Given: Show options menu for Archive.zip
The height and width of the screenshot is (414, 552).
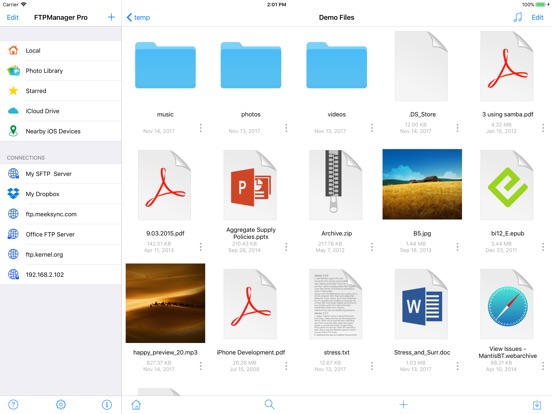Looking at the screenshot, I should click(372, 247).
